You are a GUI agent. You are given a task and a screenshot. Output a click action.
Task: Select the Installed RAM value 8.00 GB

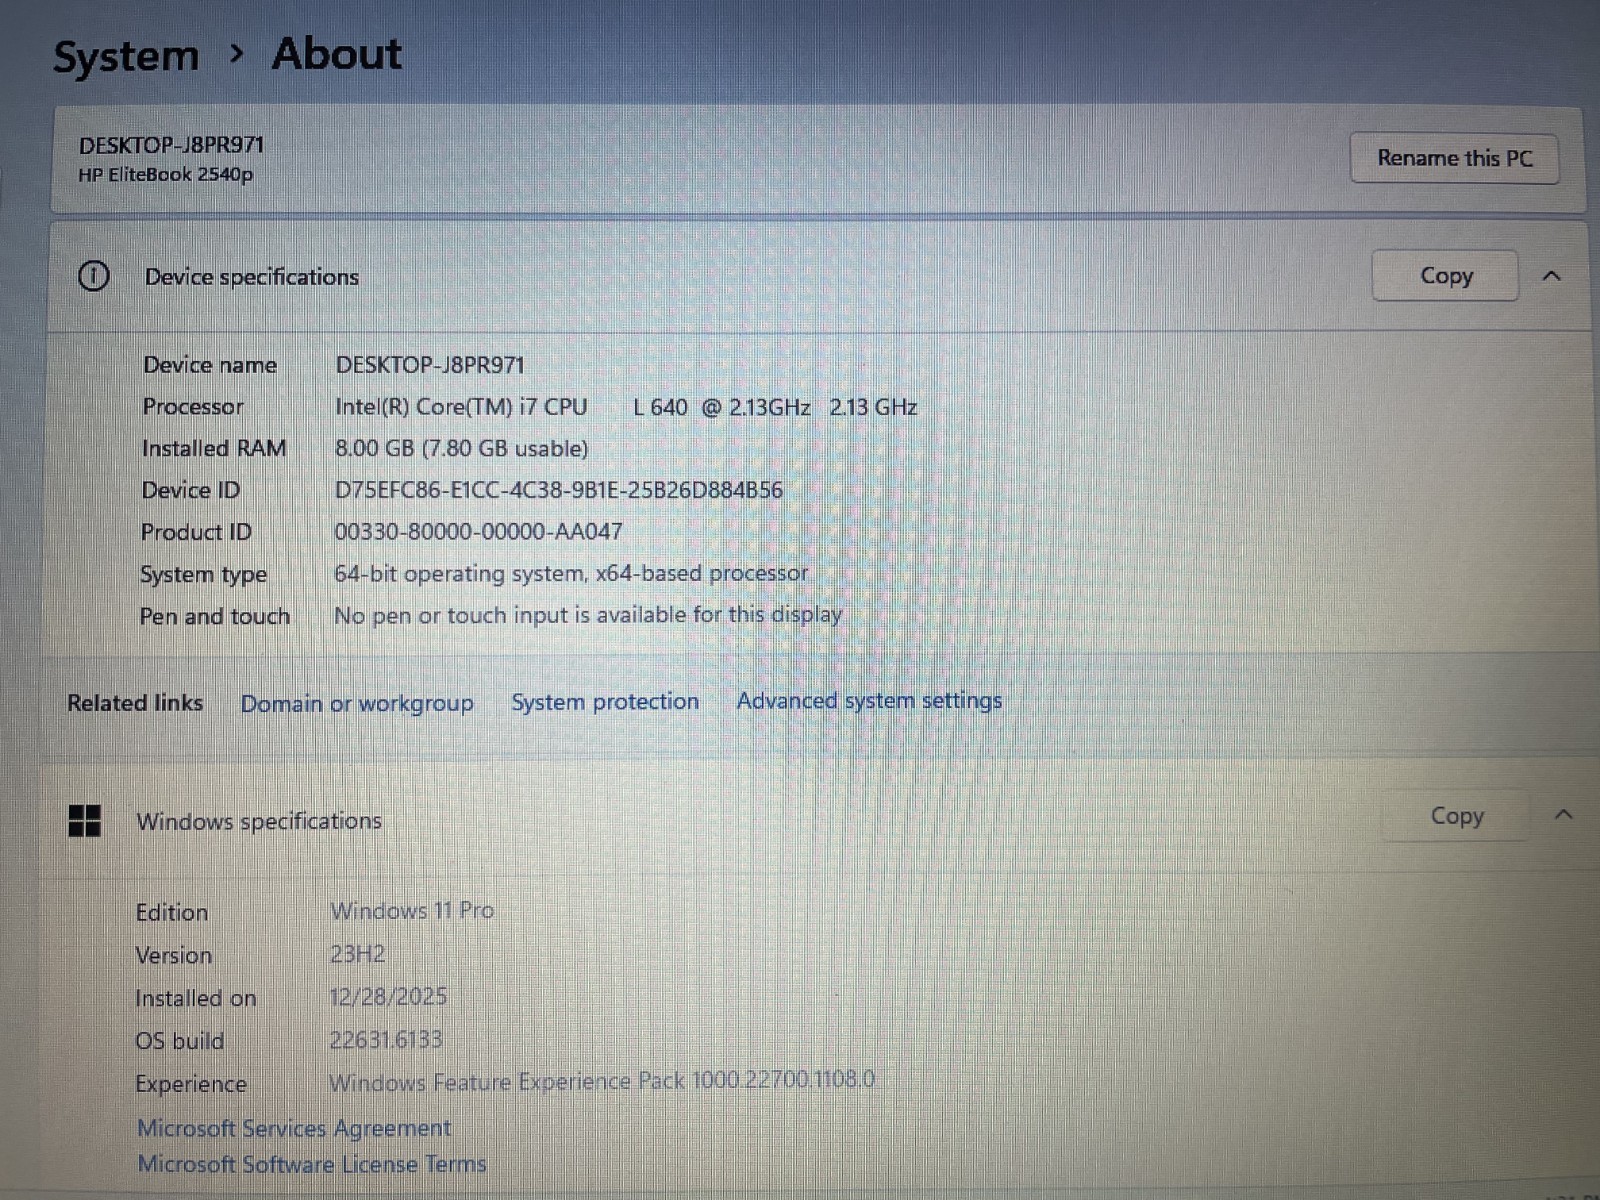[x=461, y=448]
